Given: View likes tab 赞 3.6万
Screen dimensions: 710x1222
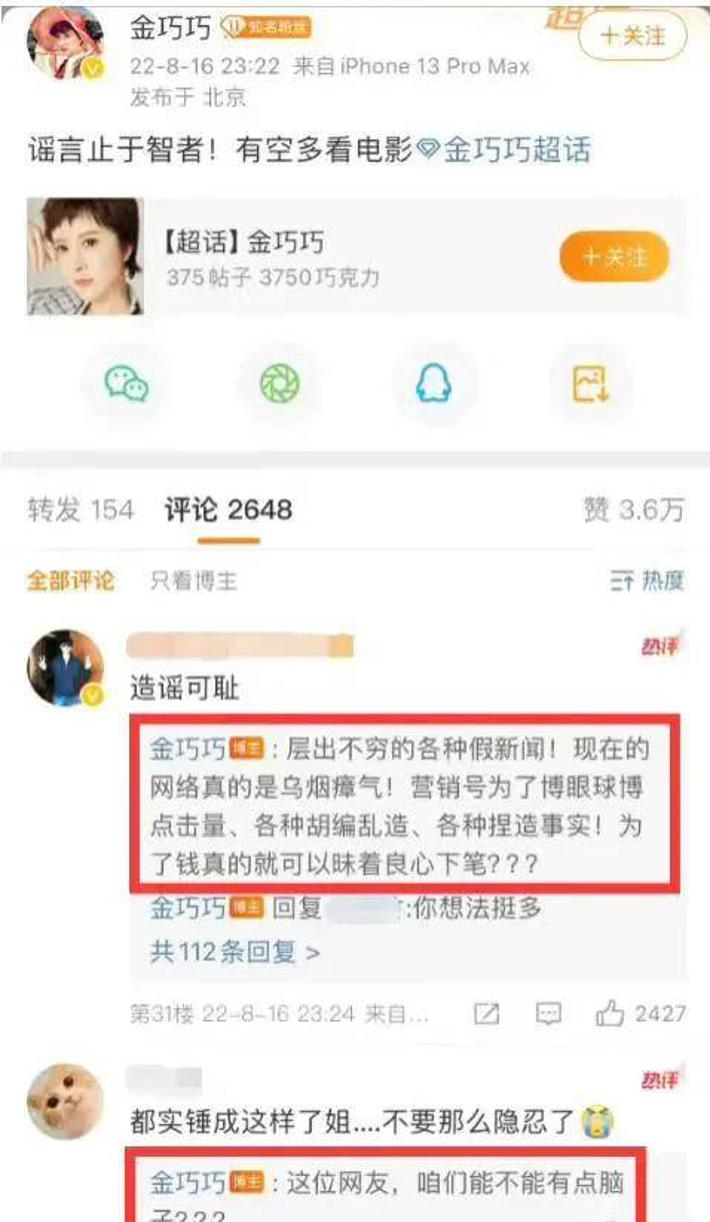Looking at the screenshot, I should (x=634, y=510).
